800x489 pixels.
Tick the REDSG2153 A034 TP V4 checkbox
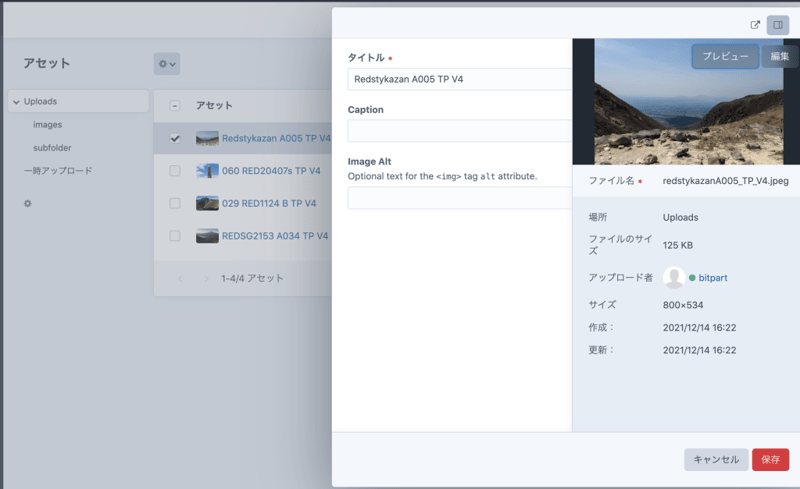point(175,236)
